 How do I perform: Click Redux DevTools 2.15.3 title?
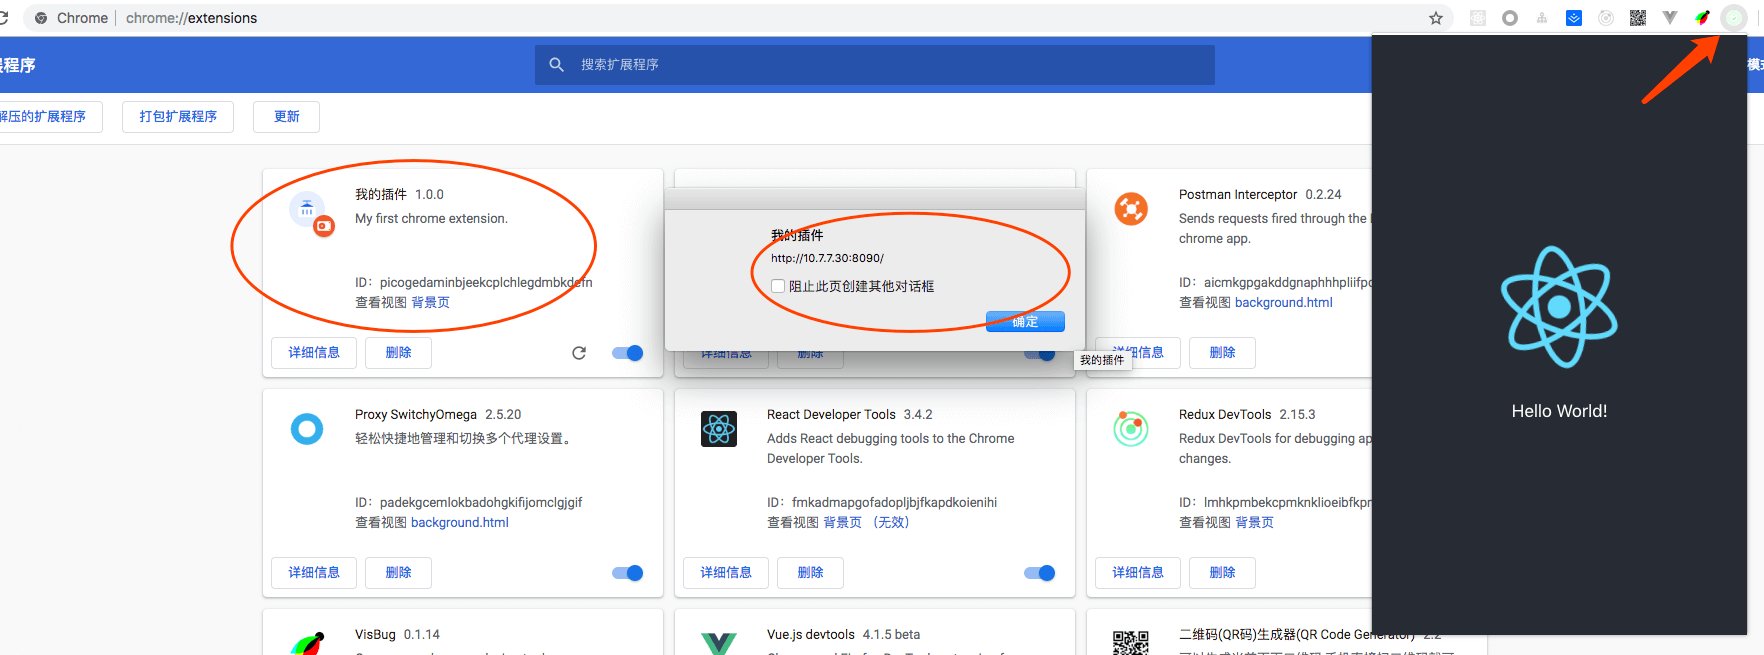point(1247,414)
